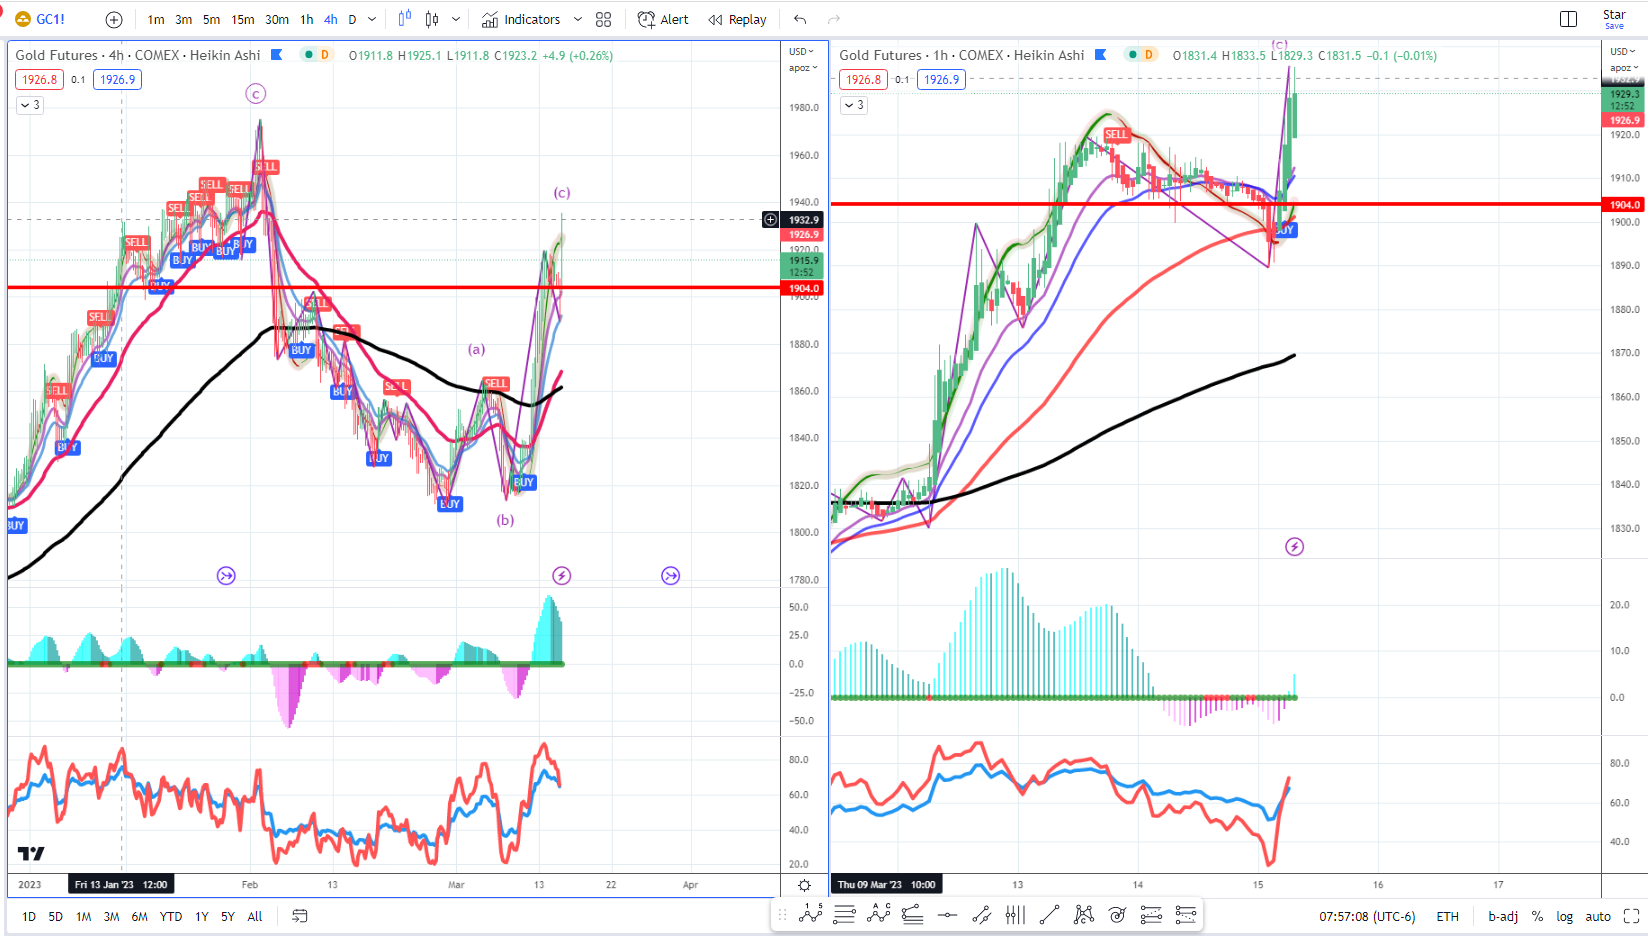Open the USD currency dropdown on the 4h chart
Image resolution: width=1648 pixels, height=936 pixels.
pos(802,52)
